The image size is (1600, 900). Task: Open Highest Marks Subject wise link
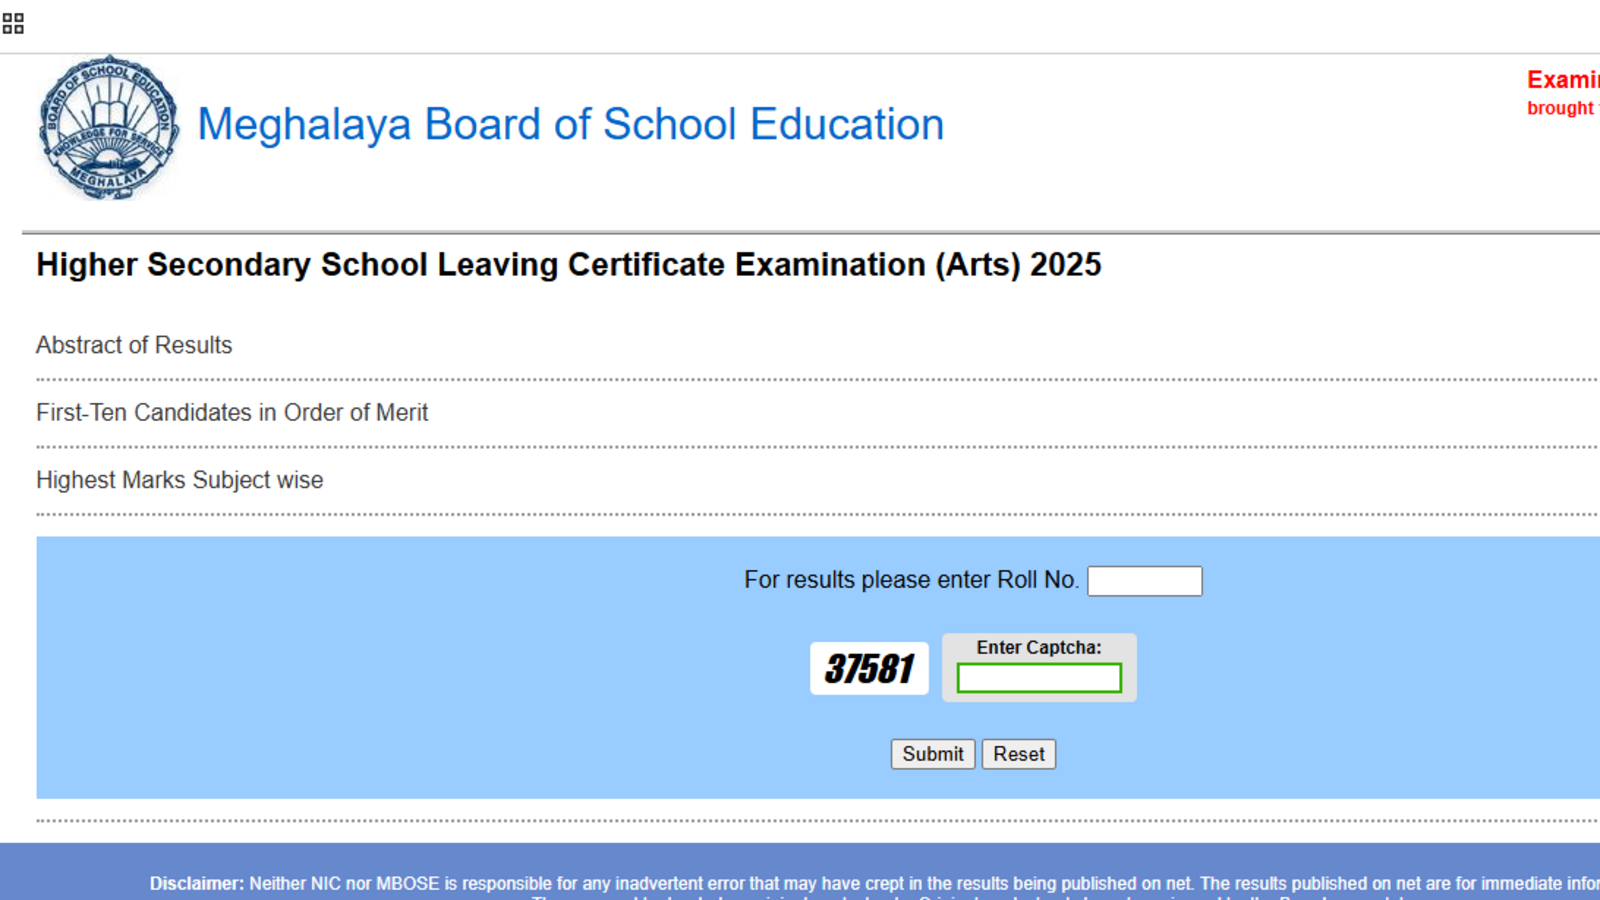[x=180, y=480]
